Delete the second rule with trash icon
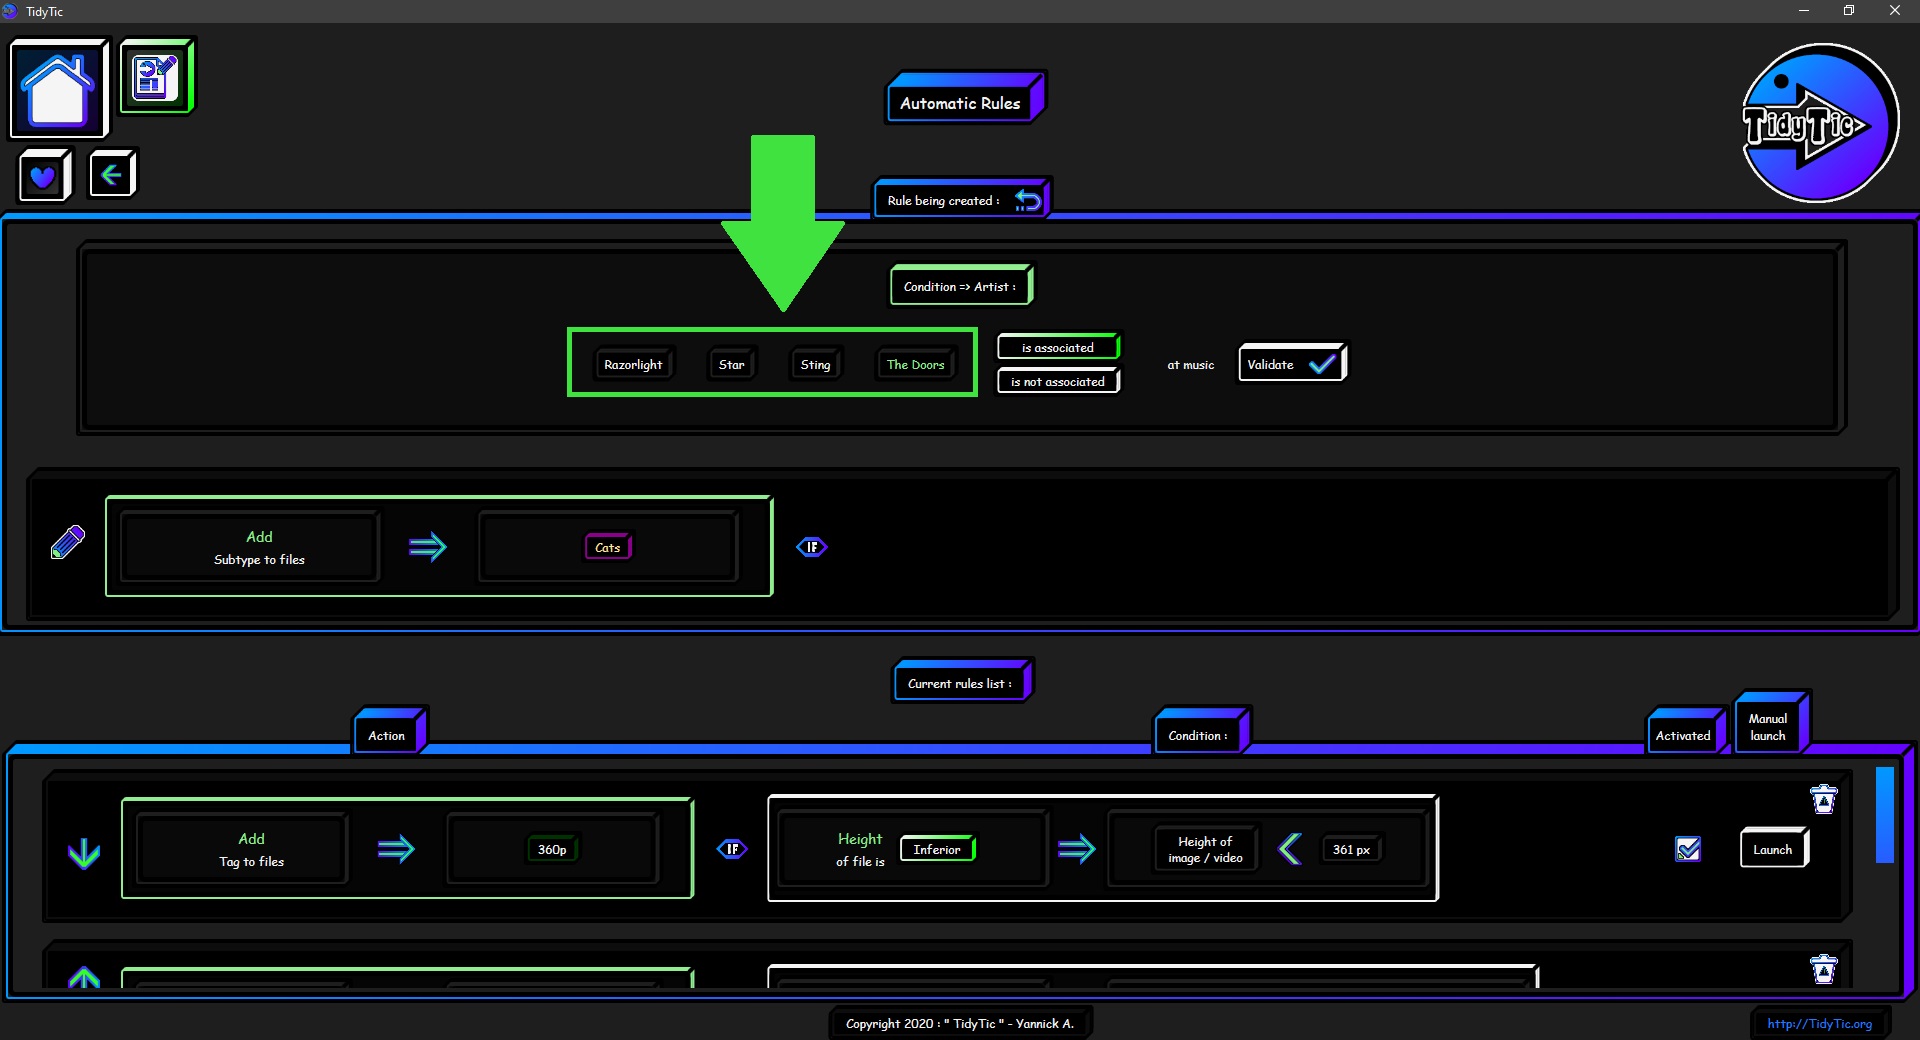The width and height of the screenshot is (1920, 1040). pyautogui.click(x=1824, y=969)
